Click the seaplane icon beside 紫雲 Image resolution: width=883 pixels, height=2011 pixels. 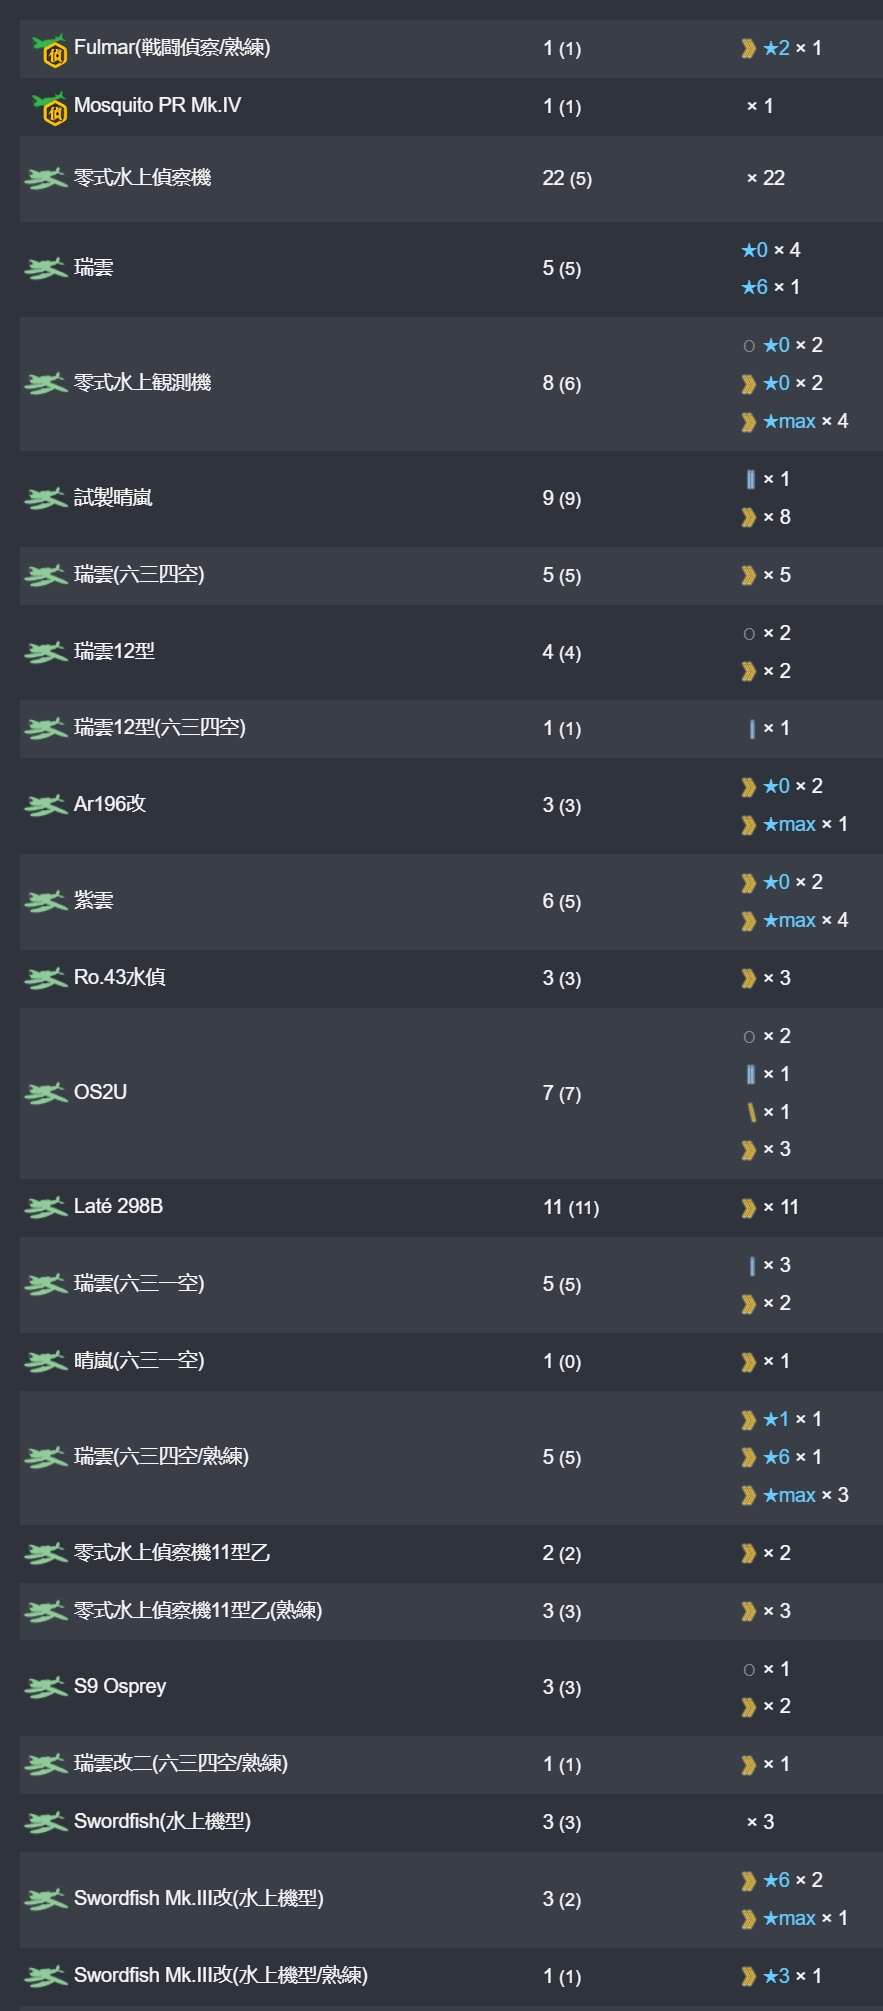45,901
